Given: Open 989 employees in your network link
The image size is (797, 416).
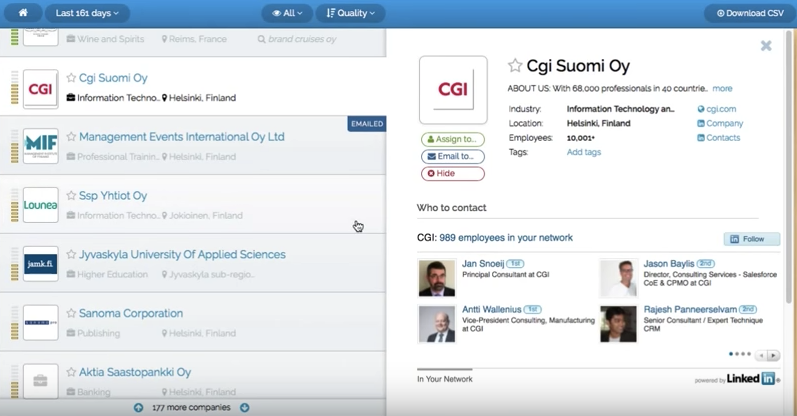Looking at the screenshot, I should [506, 237].
